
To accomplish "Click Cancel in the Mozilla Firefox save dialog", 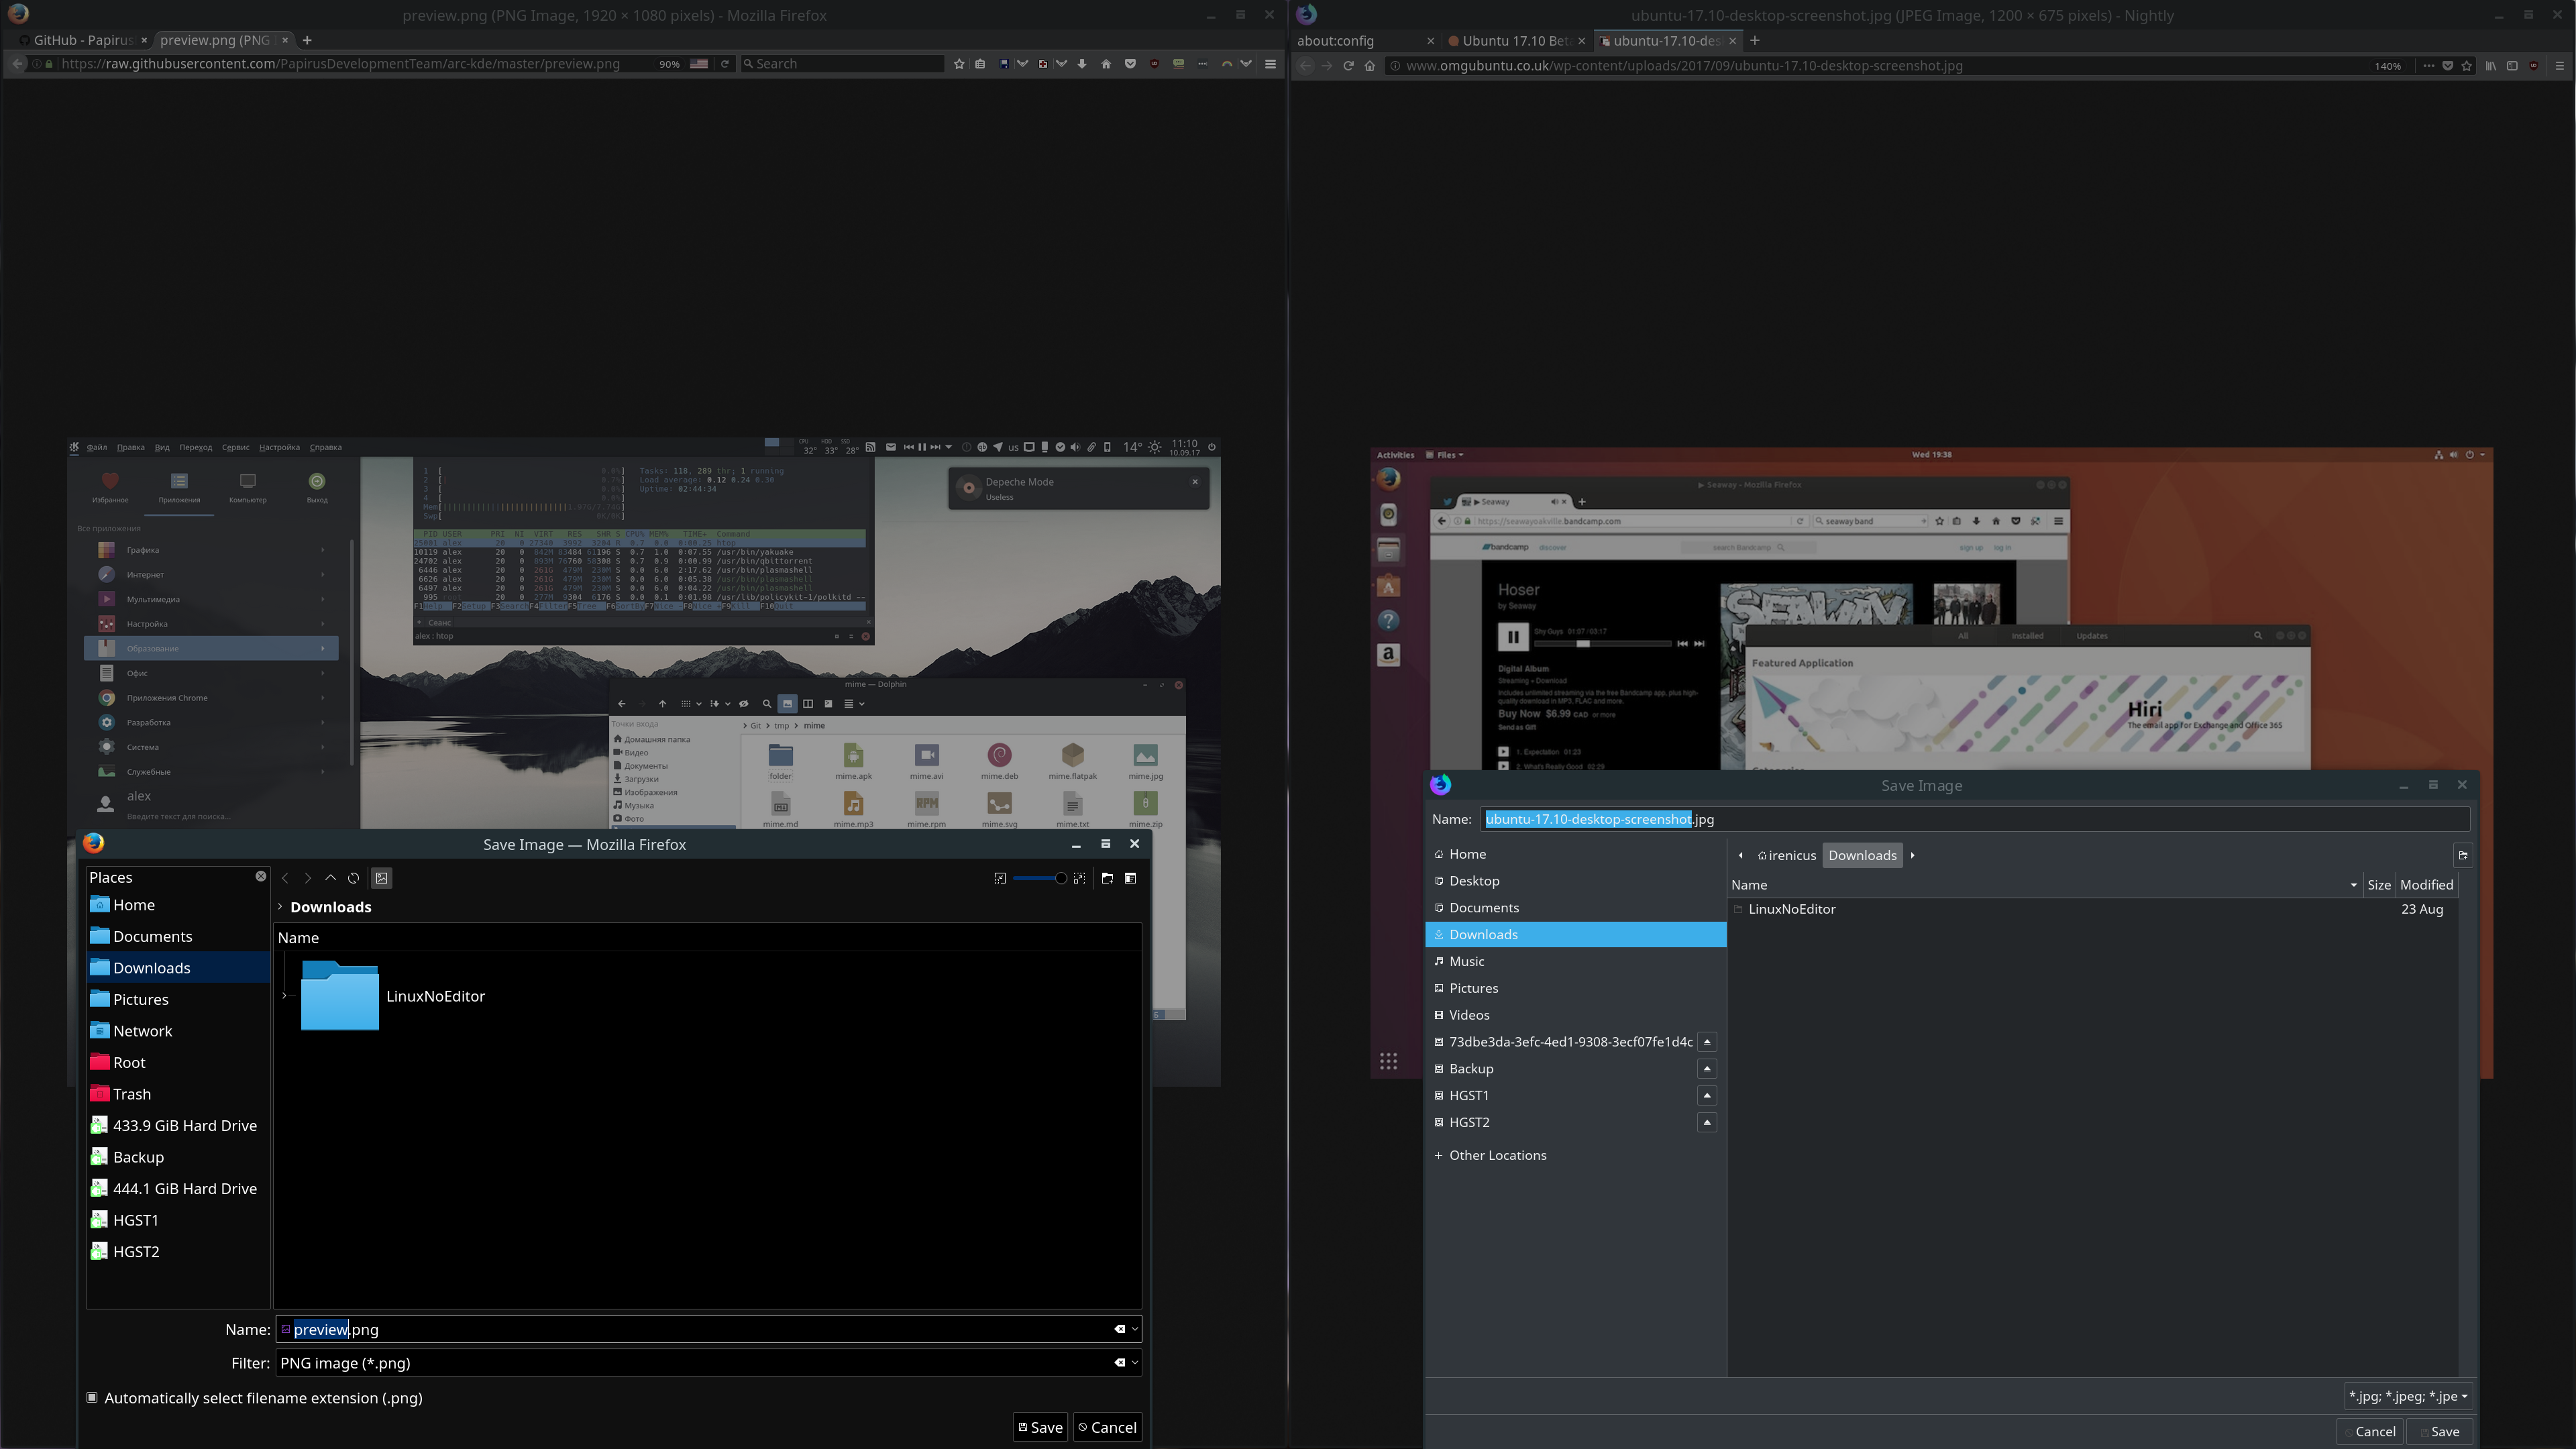I will click(1107, 1427).
